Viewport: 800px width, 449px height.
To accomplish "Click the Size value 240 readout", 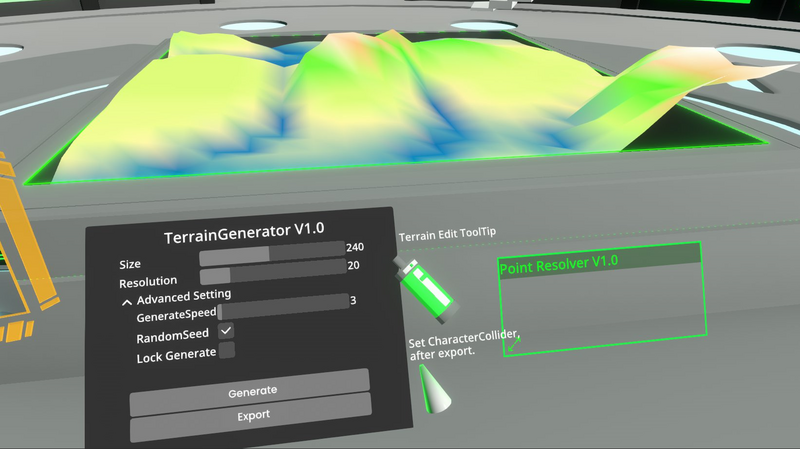I will 355,247.
